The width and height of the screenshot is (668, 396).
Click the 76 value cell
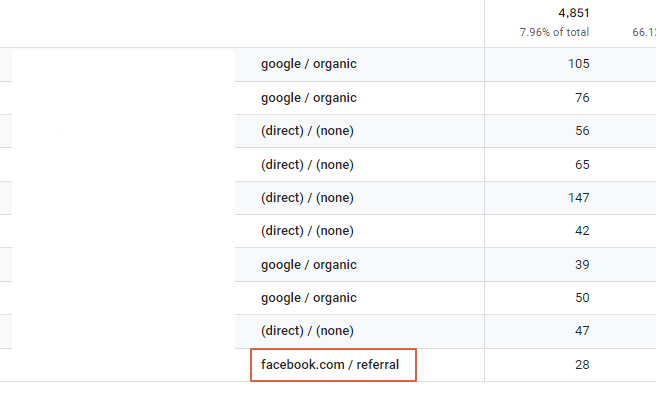coord(582,98)
